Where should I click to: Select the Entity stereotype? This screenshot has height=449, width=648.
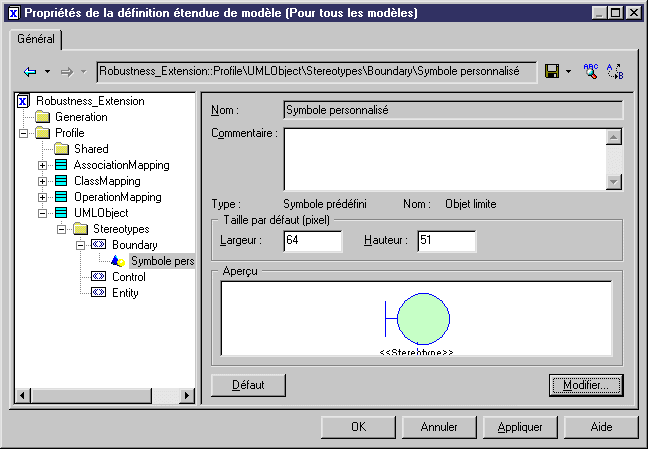(x=125, y=293)
